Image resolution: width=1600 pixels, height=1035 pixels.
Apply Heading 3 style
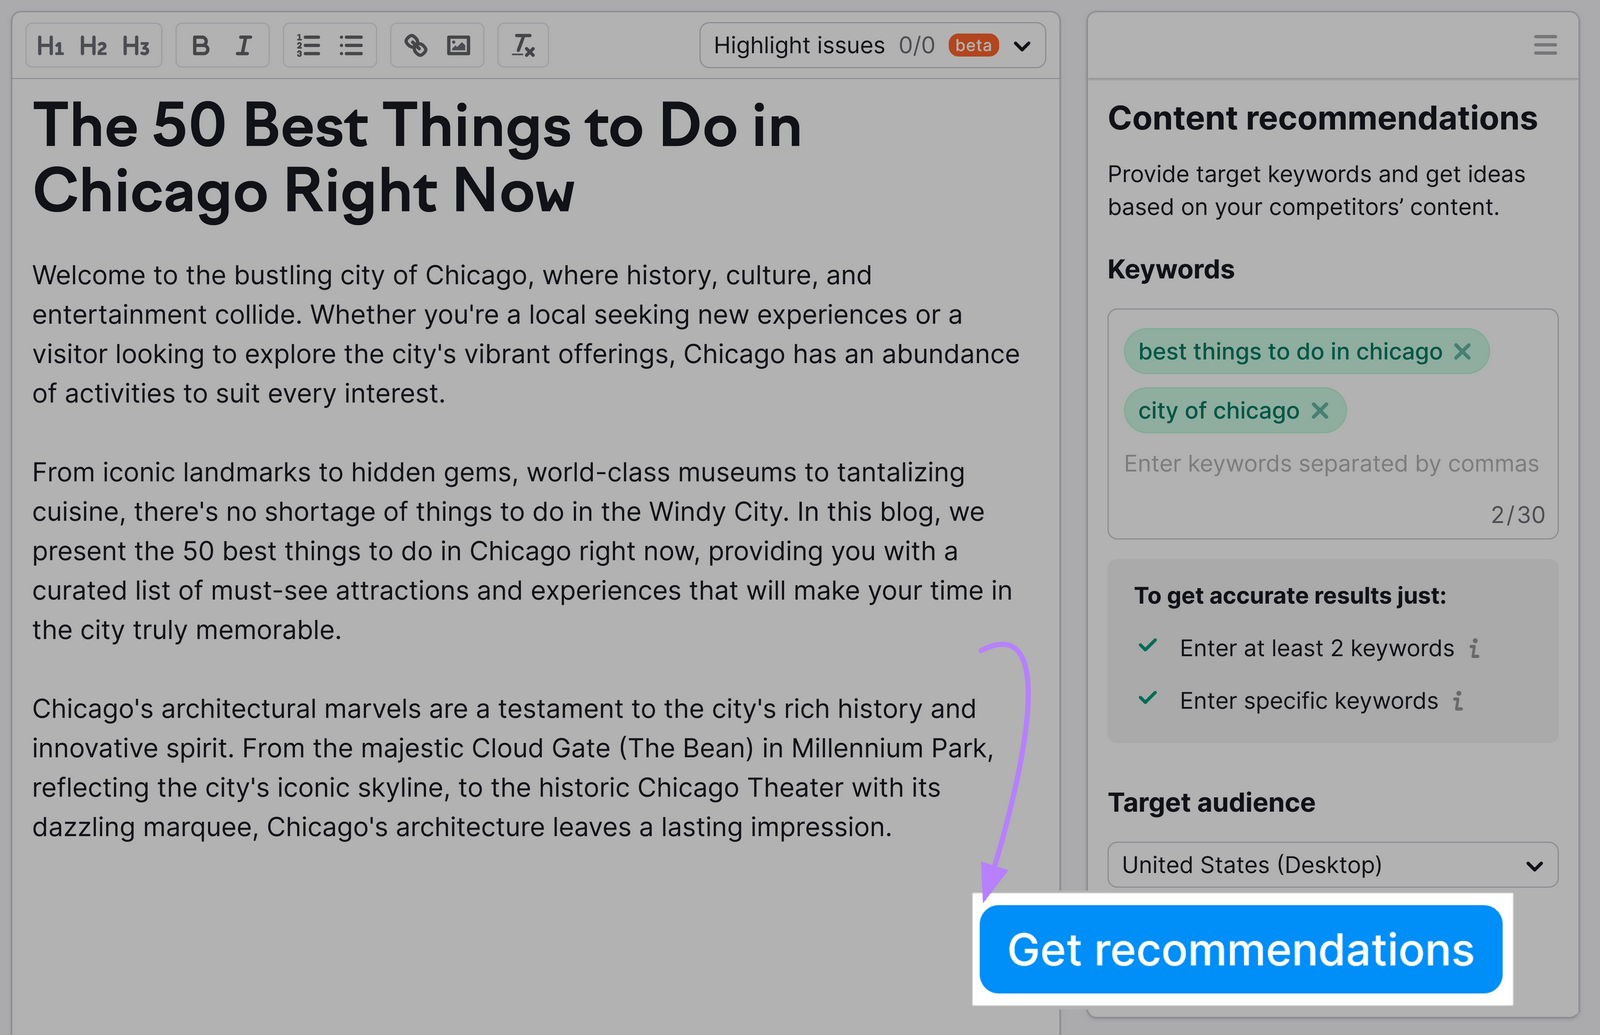pyautogui.click(x=136, y=45)
